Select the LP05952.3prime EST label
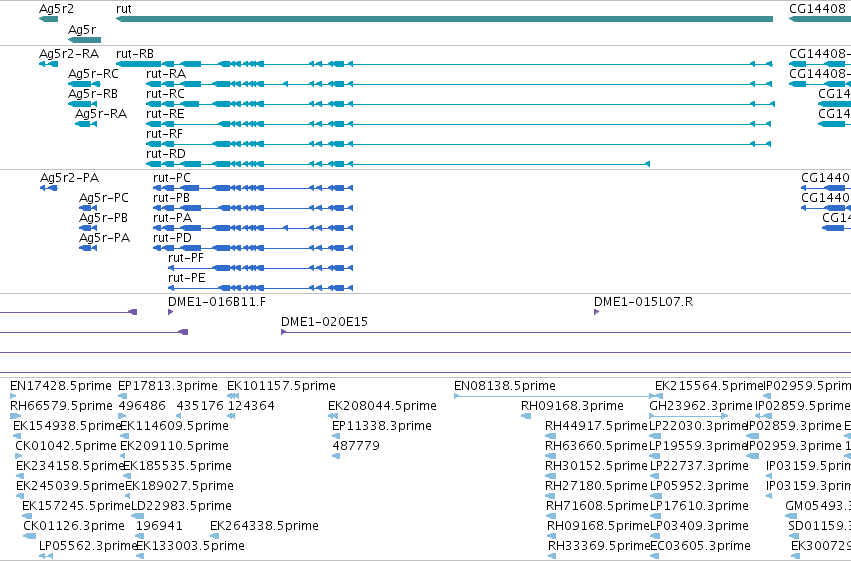 tap(699, 487)
